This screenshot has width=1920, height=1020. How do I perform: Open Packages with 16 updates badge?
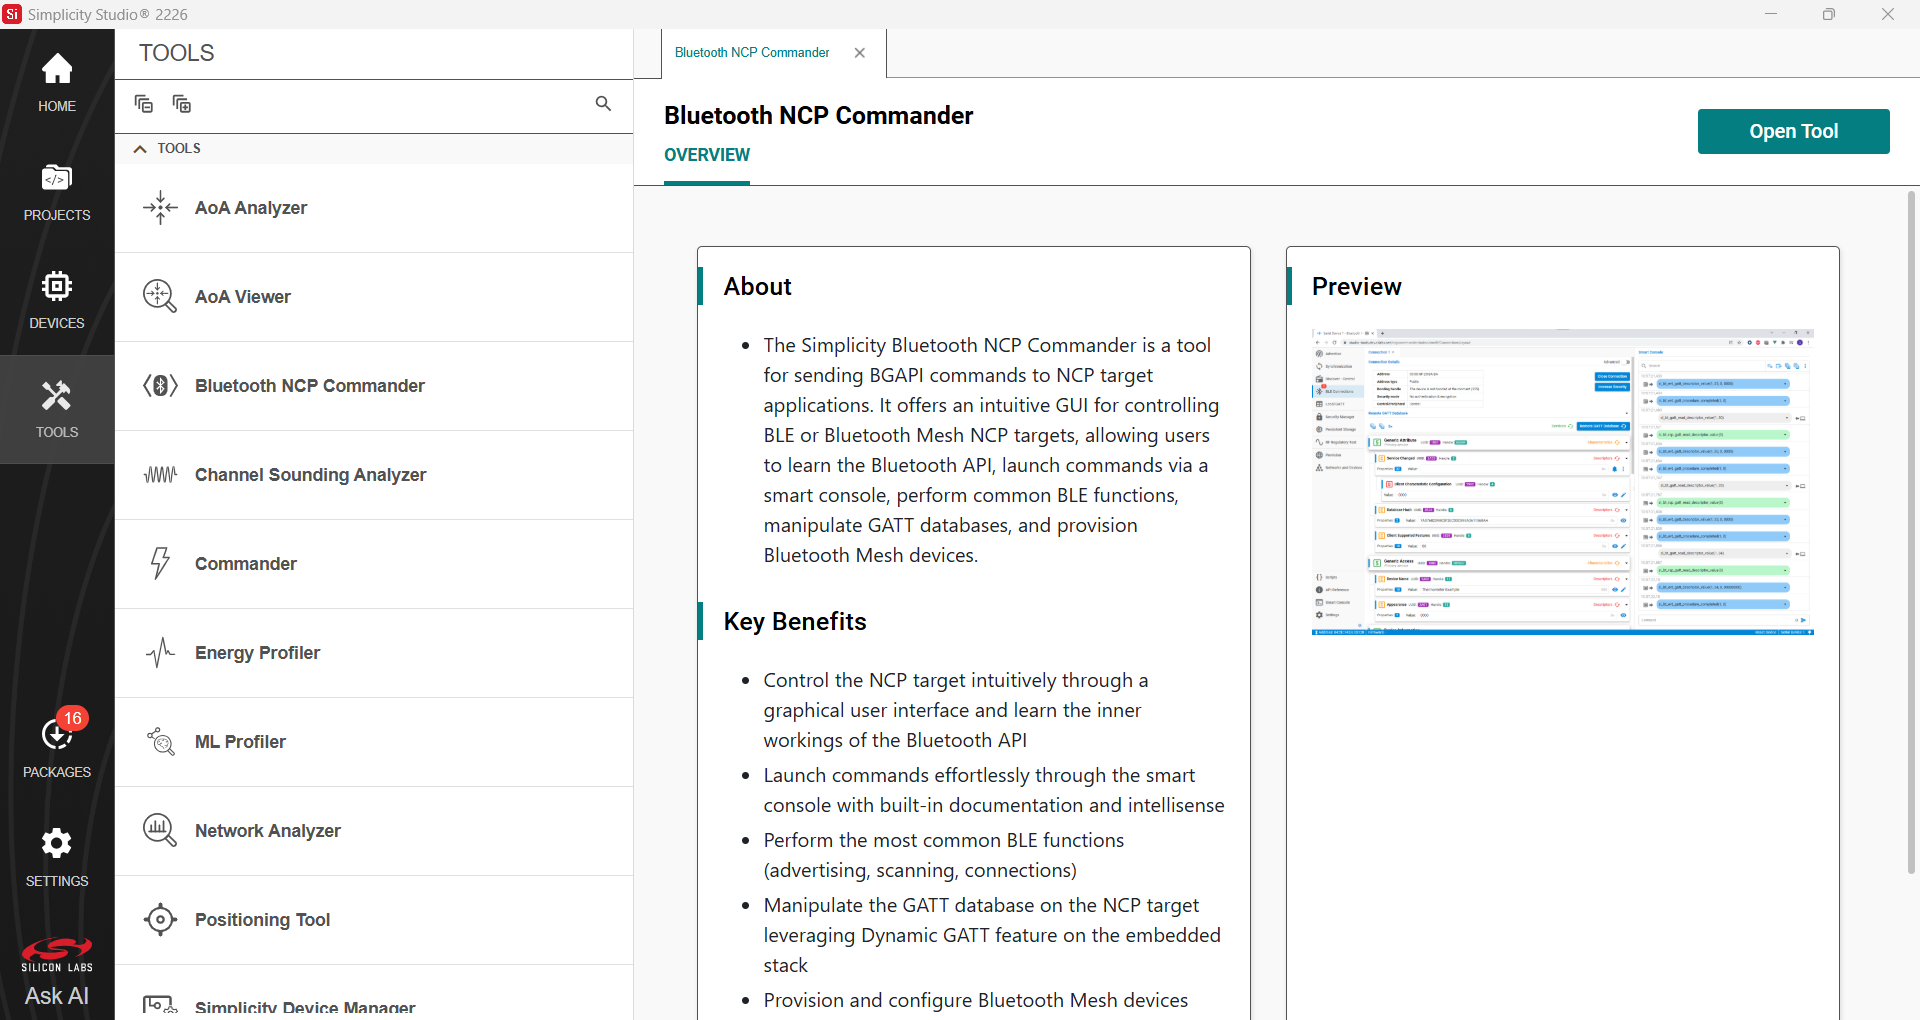[x=57, y=747]
